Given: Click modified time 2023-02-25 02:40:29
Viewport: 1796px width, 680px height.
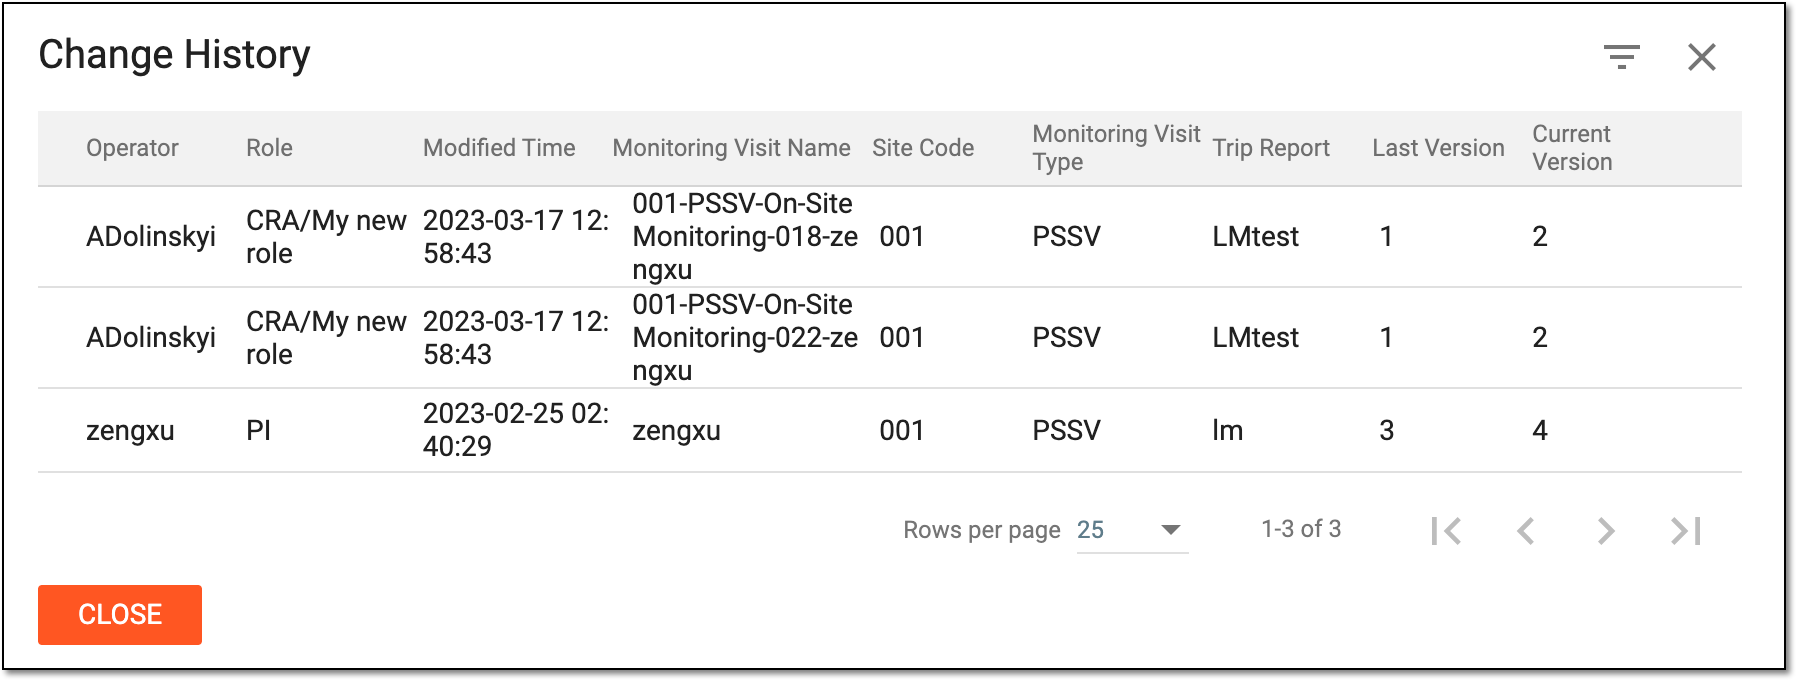Looking at the screenshot, I should click(516, 430).
